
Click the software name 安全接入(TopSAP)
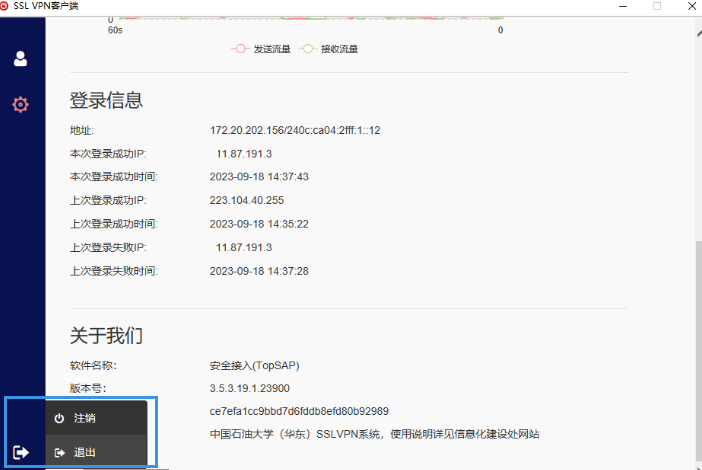point(254,365)
